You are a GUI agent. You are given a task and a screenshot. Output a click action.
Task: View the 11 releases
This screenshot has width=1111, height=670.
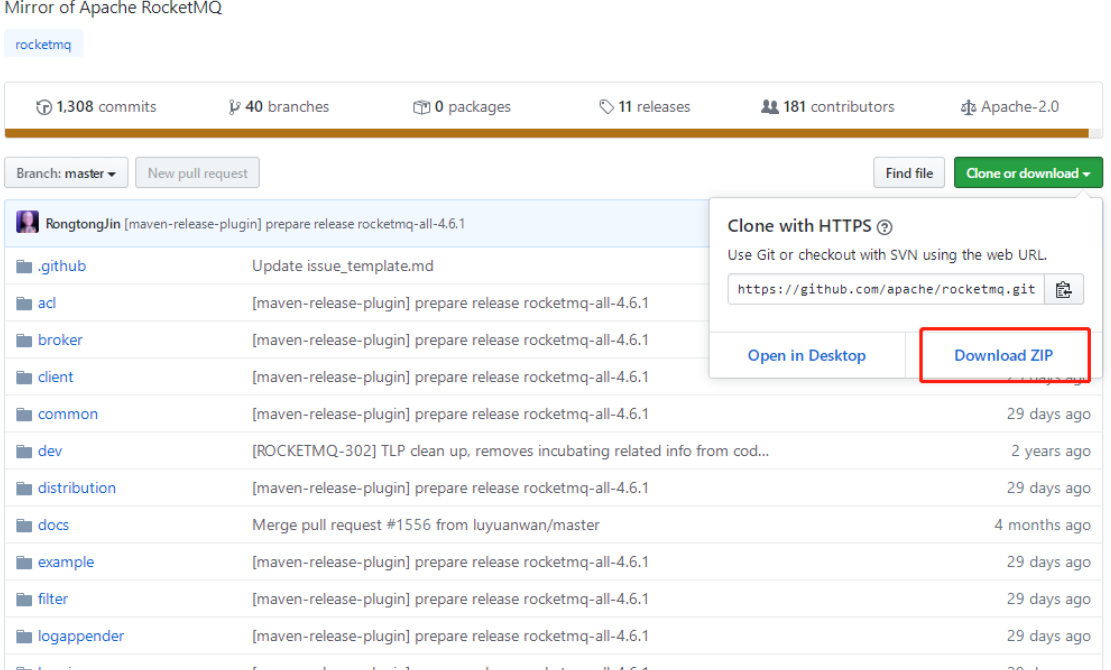tap(645, 107)
